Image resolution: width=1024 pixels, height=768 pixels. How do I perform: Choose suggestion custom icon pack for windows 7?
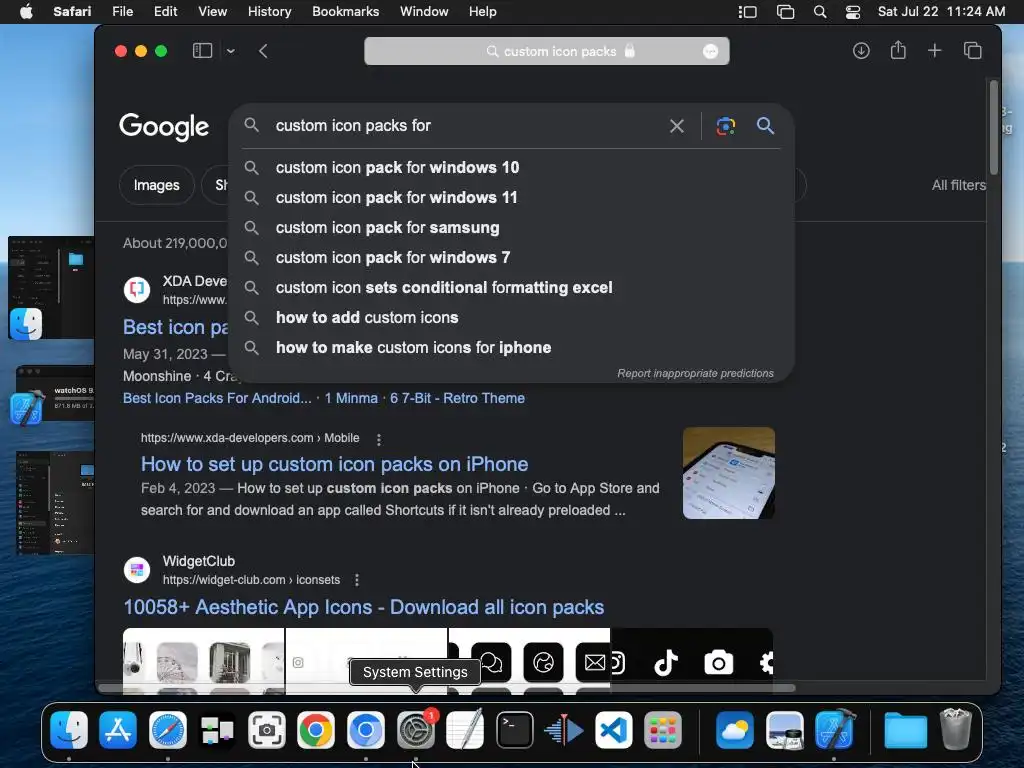coord(511,257)
